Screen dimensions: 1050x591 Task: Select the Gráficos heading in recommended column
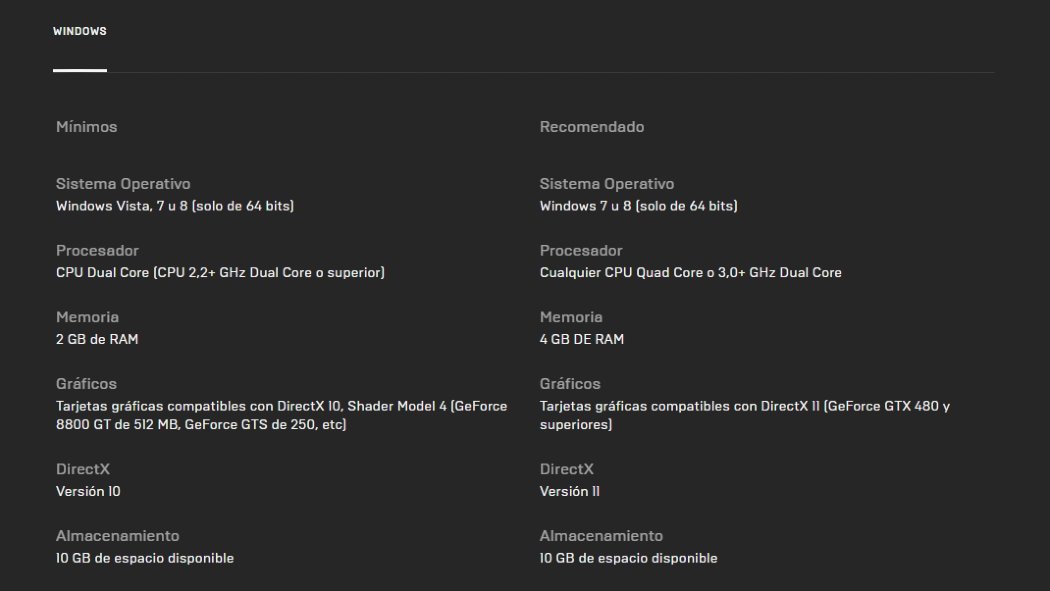(x=569, y=384)
